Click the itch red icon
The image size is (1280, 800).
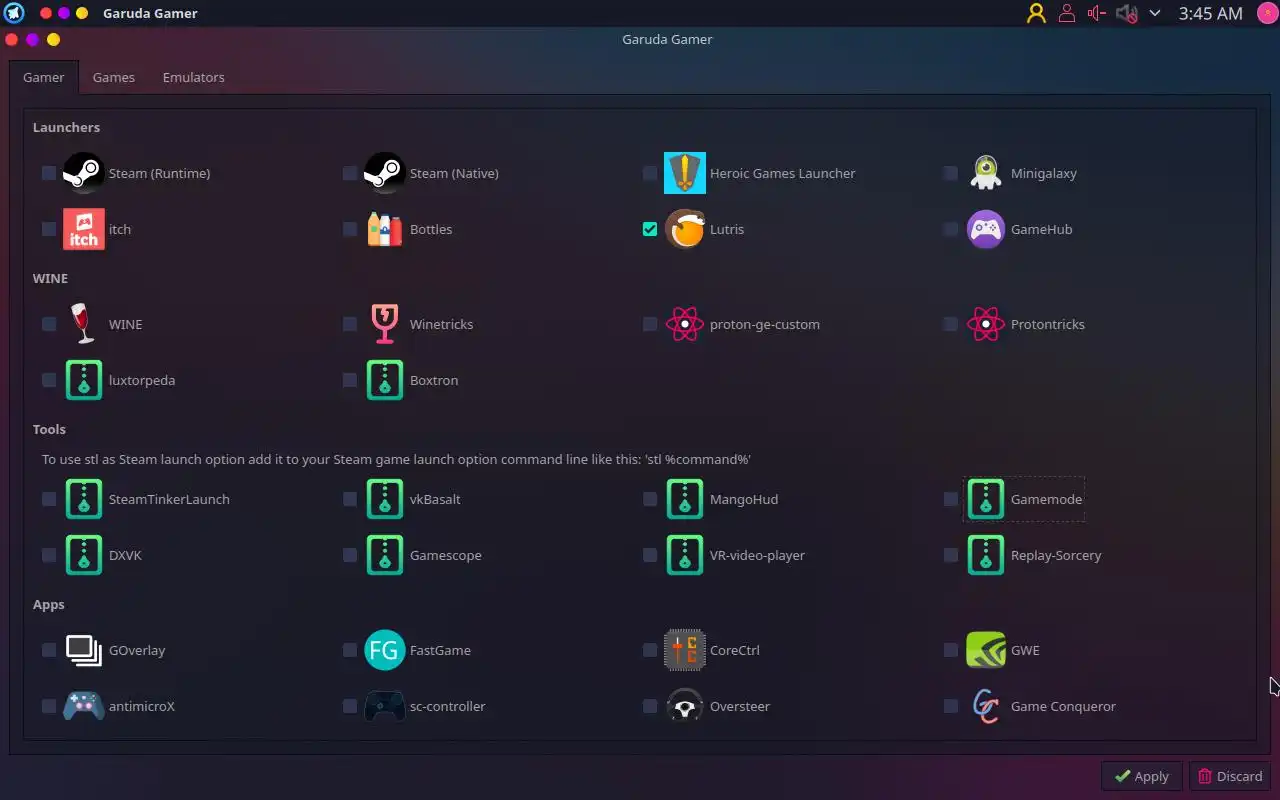click(x=83, y=229)
